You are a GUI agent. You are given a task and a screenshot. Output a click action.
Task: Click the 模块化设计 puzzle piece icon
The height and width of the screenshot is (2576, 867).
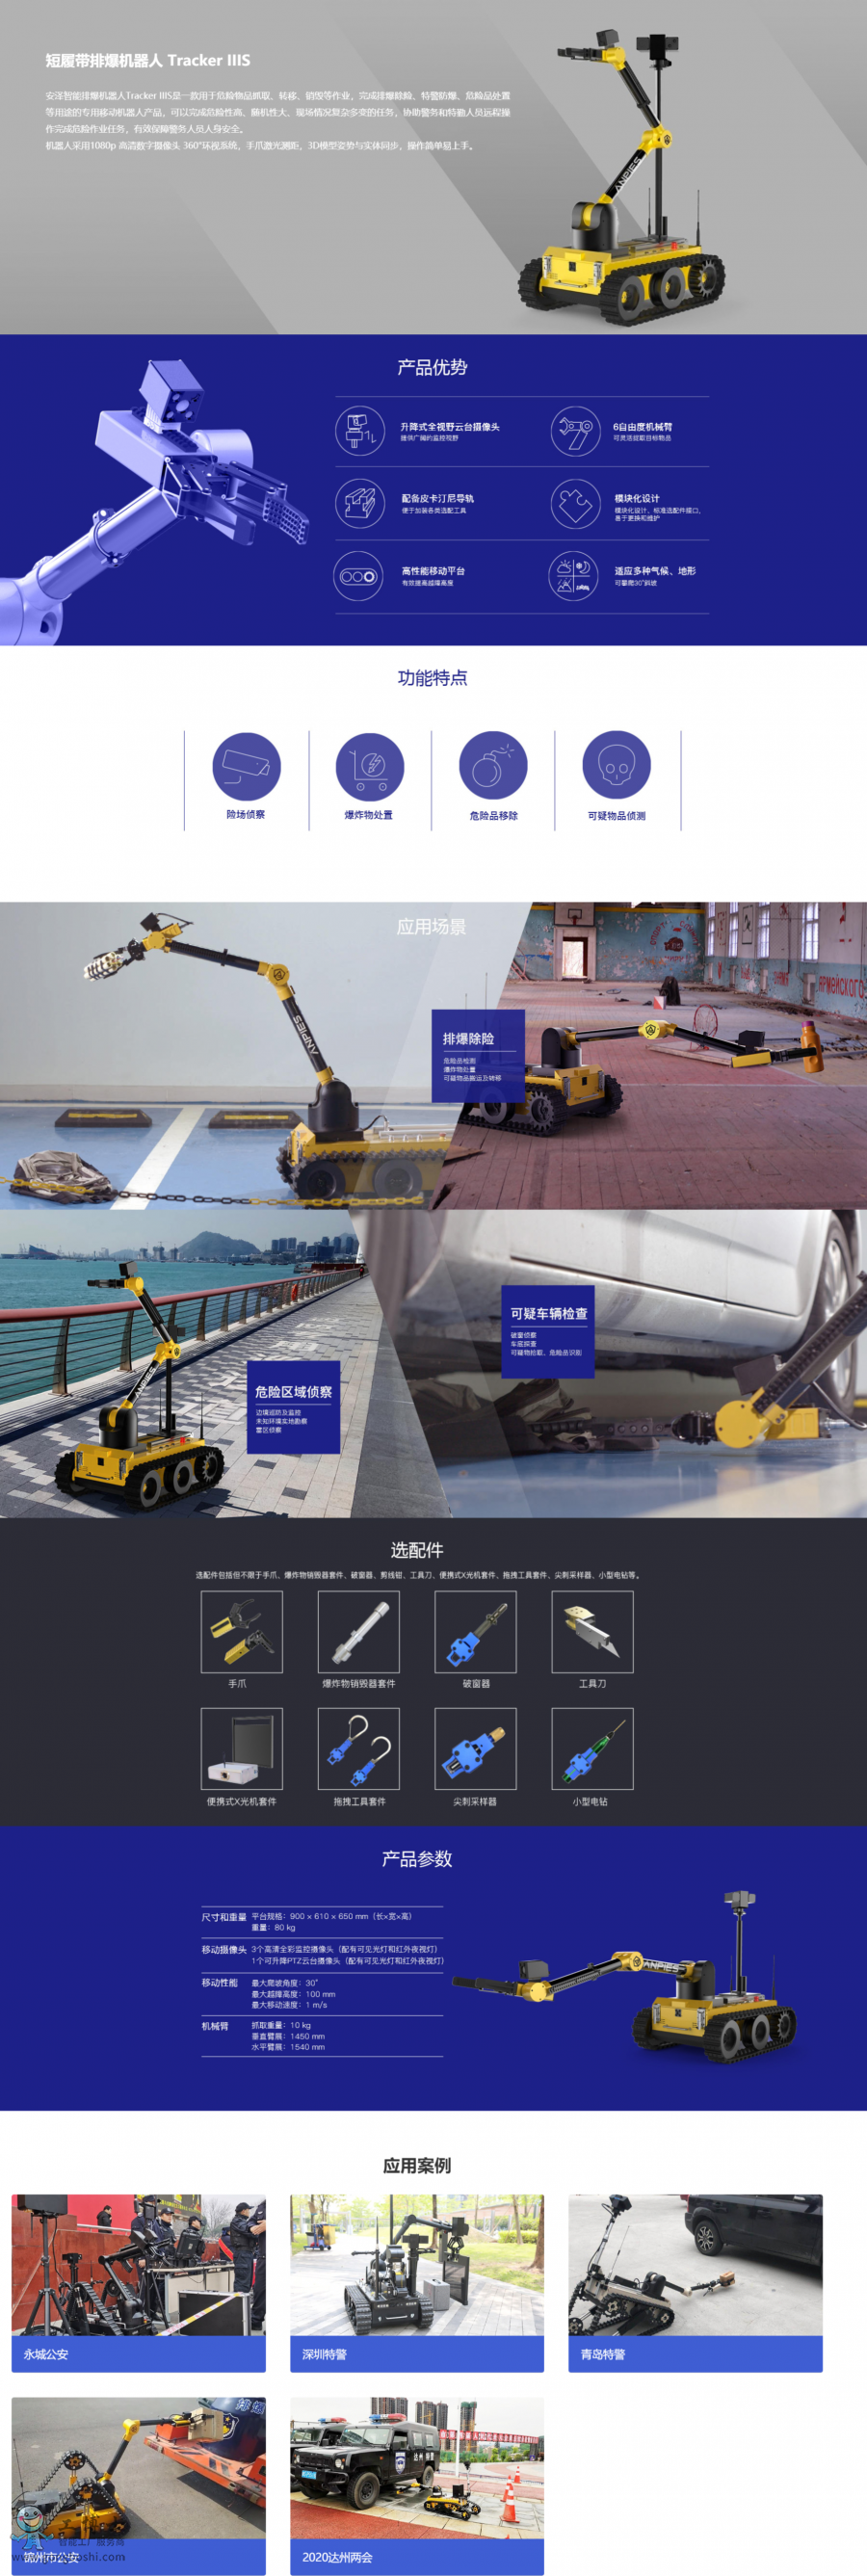(575, 503)
